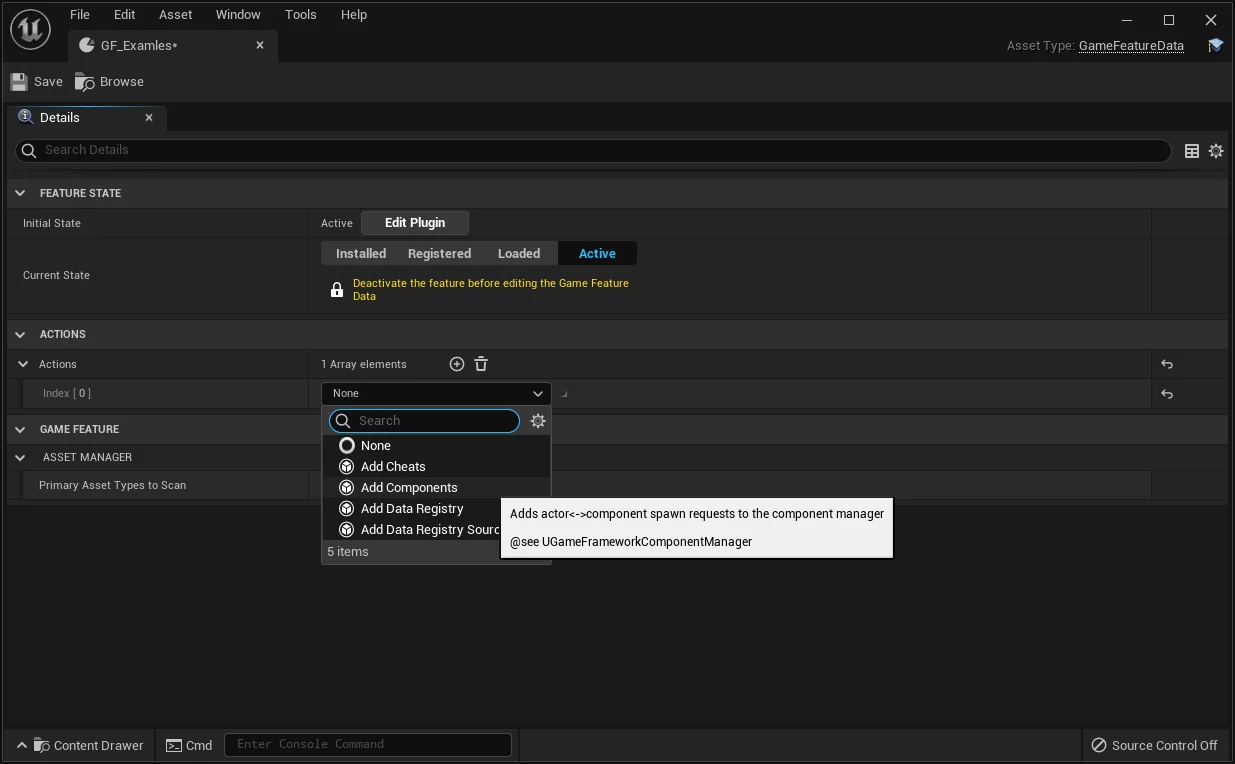1235x764 pixels.
Task: Open the dropdown search options gear
Action: [x=538, y=421]
